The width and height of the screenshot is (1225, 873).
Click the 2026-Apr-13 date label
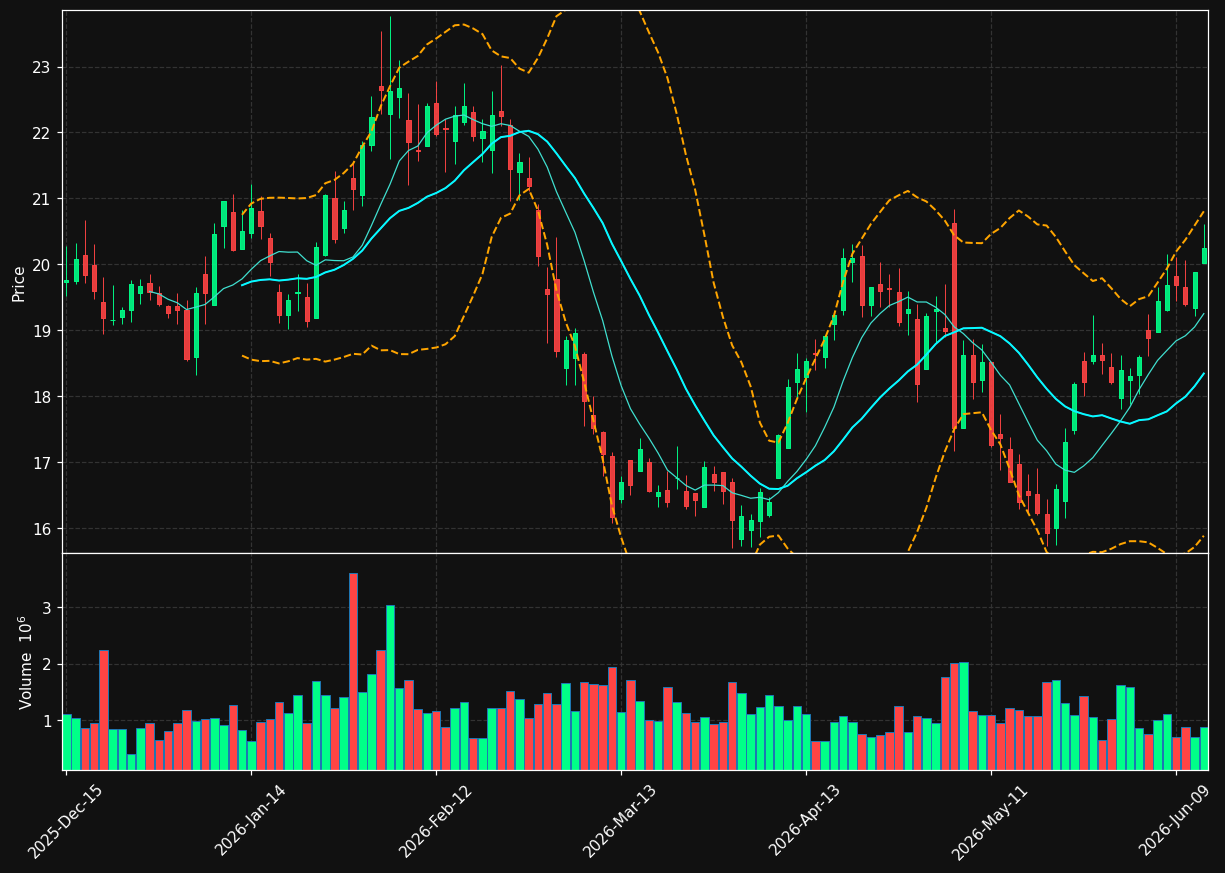tap(805, 820)
